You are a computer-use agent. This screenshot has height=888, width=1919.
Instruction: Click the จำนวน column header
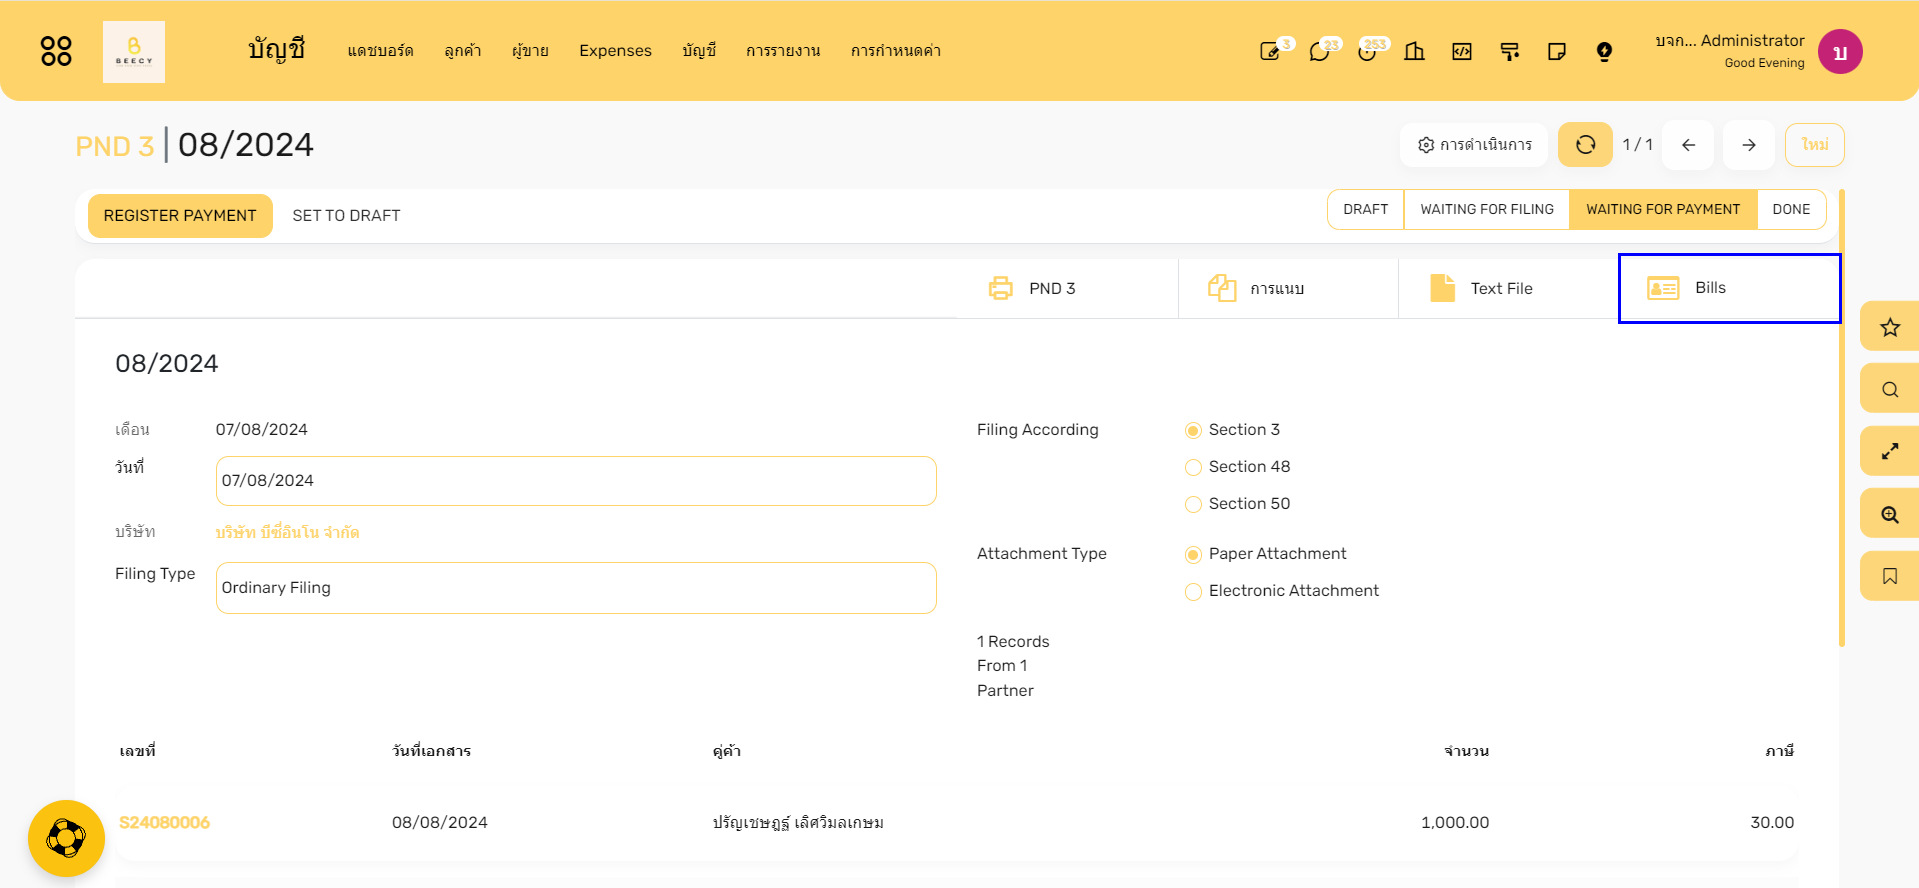(x=1466, y=751)
